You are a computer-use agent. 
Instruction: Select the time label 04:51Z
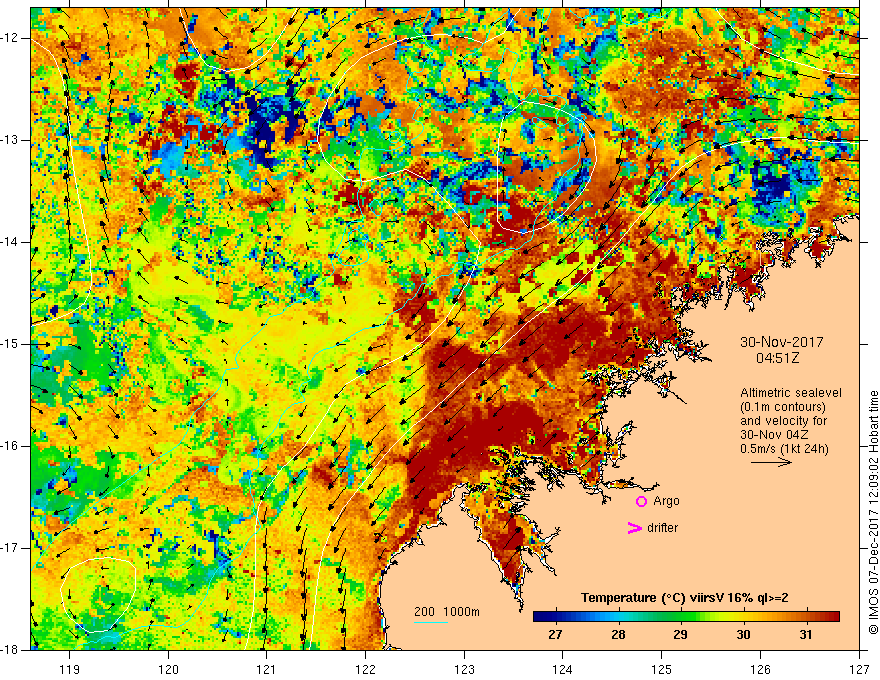tap(777, 358)
